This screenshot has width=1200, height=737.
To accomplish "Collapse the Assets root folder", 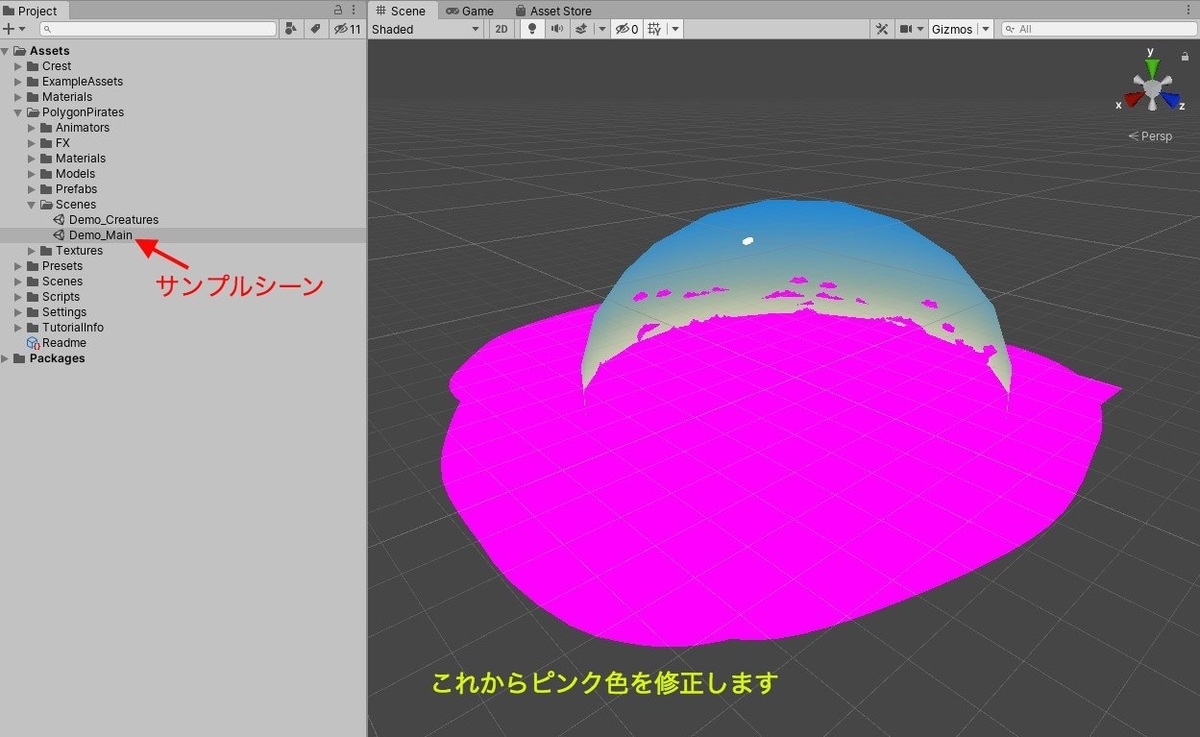I will point(6,51).
